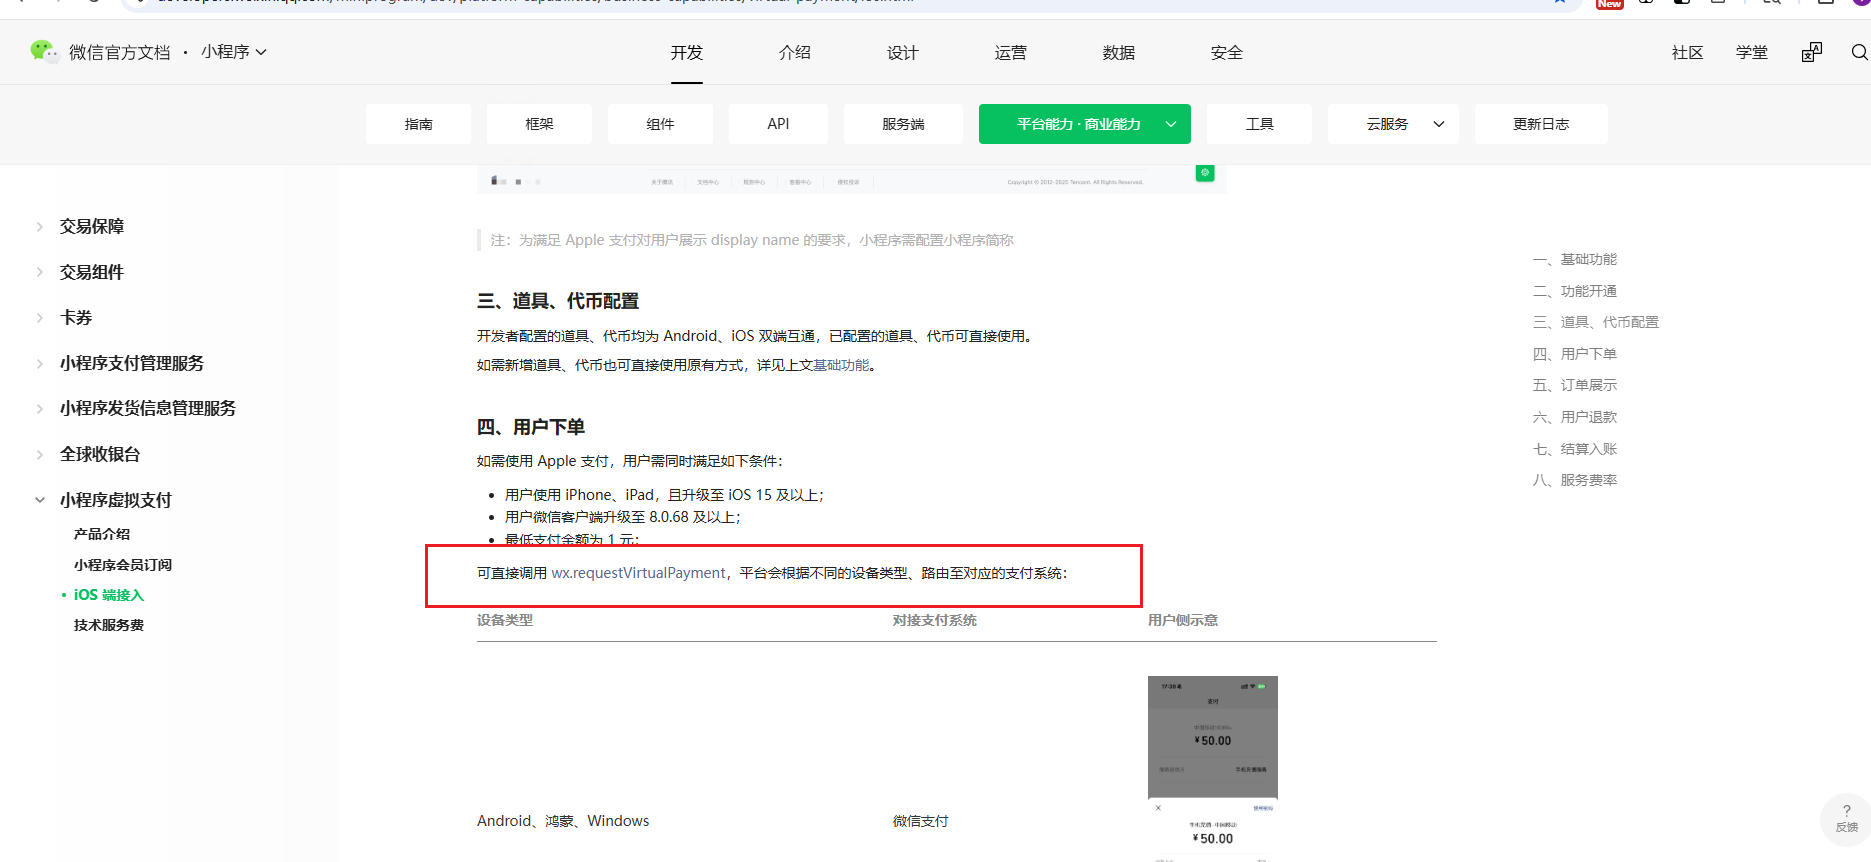This screenshot has height=862, width=1871.
Task: Click the 设备类型 column header
Action: (505, 621)
